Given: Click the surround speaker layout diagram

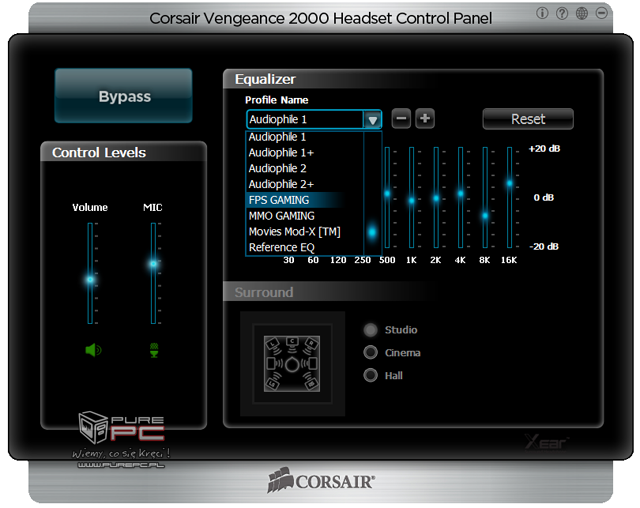Looking at the screenshot, I should click(292, 364).
